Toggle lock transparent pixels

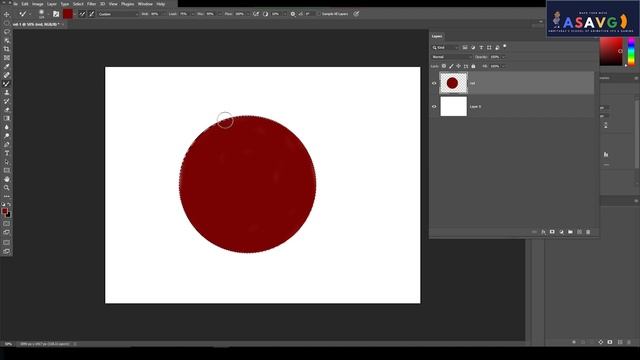click(x=444, y=66)
